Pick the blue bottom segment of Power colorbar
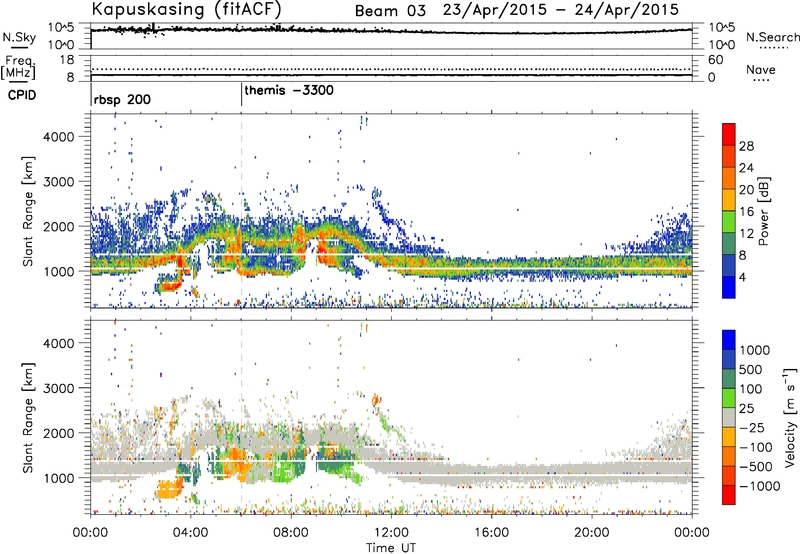Viewport: 800px width, 554px height. click(x=729, y=287)
